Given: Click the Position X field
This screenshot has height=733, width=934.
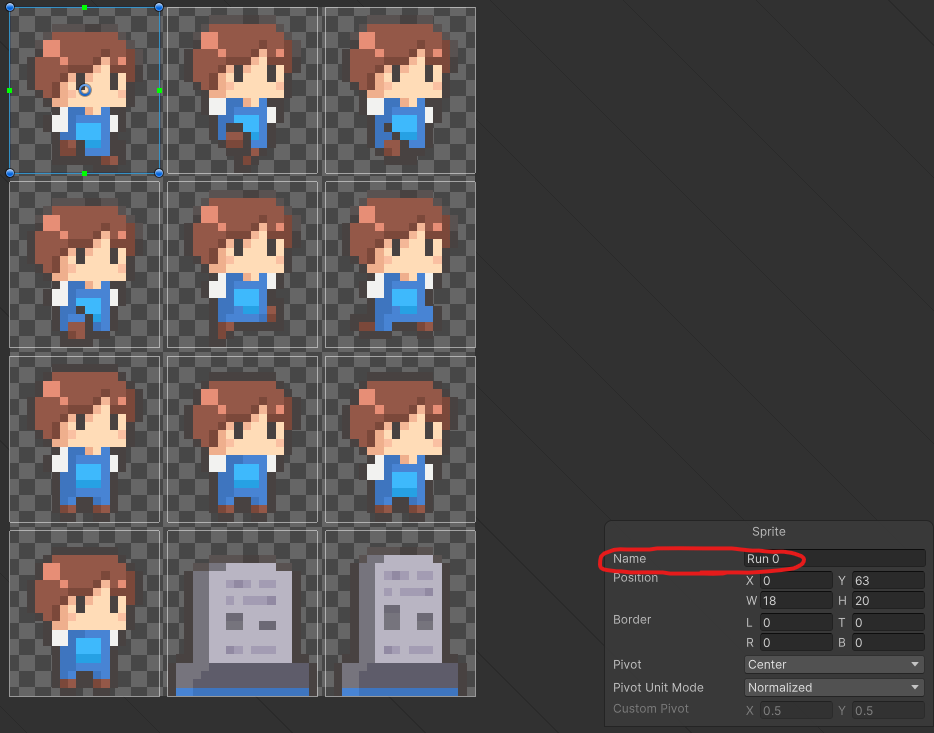Looking at the screenshot, I should (x=796, y=581).
